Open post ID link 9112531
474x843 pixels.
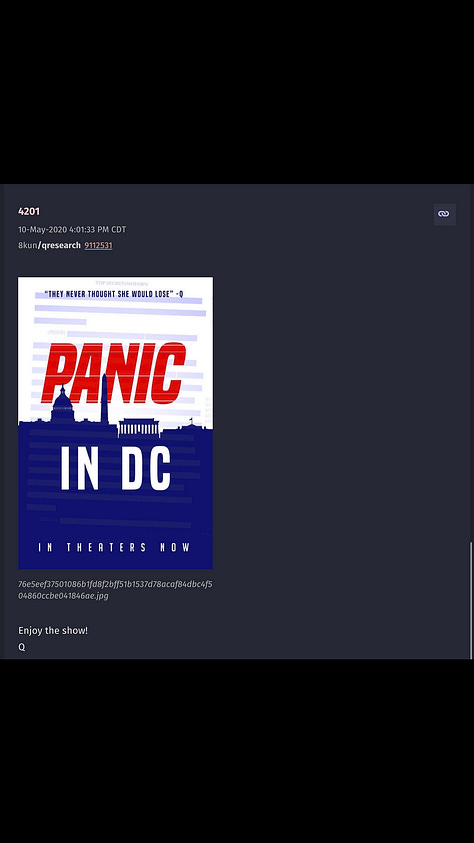tap(98, 246)
